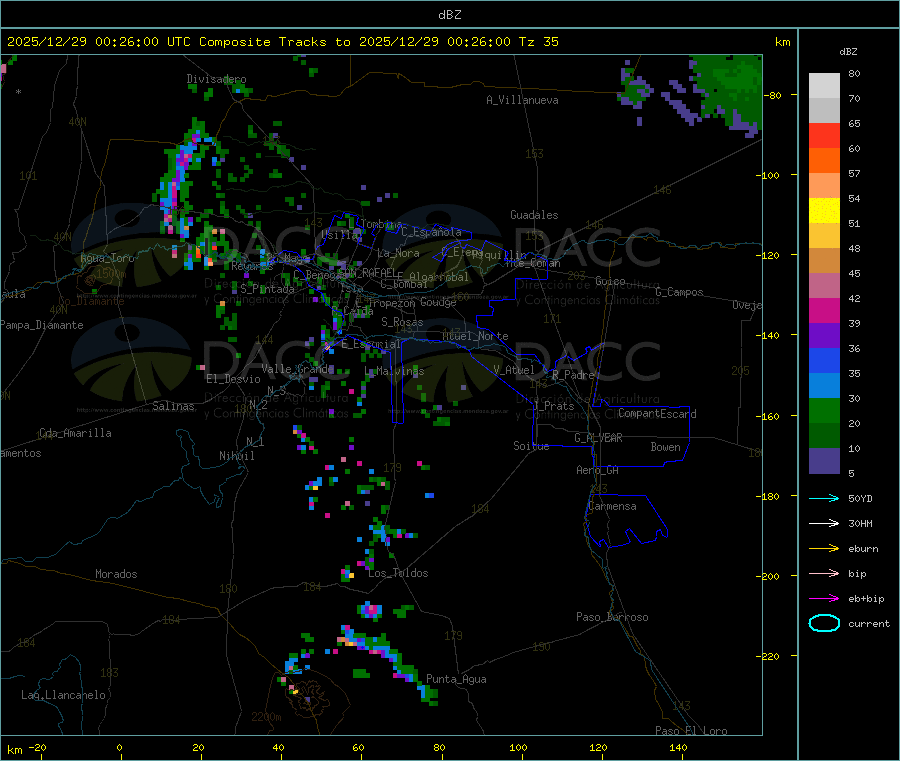
Task: Click the R_Padre map label
Action: [x=573, y=375]
